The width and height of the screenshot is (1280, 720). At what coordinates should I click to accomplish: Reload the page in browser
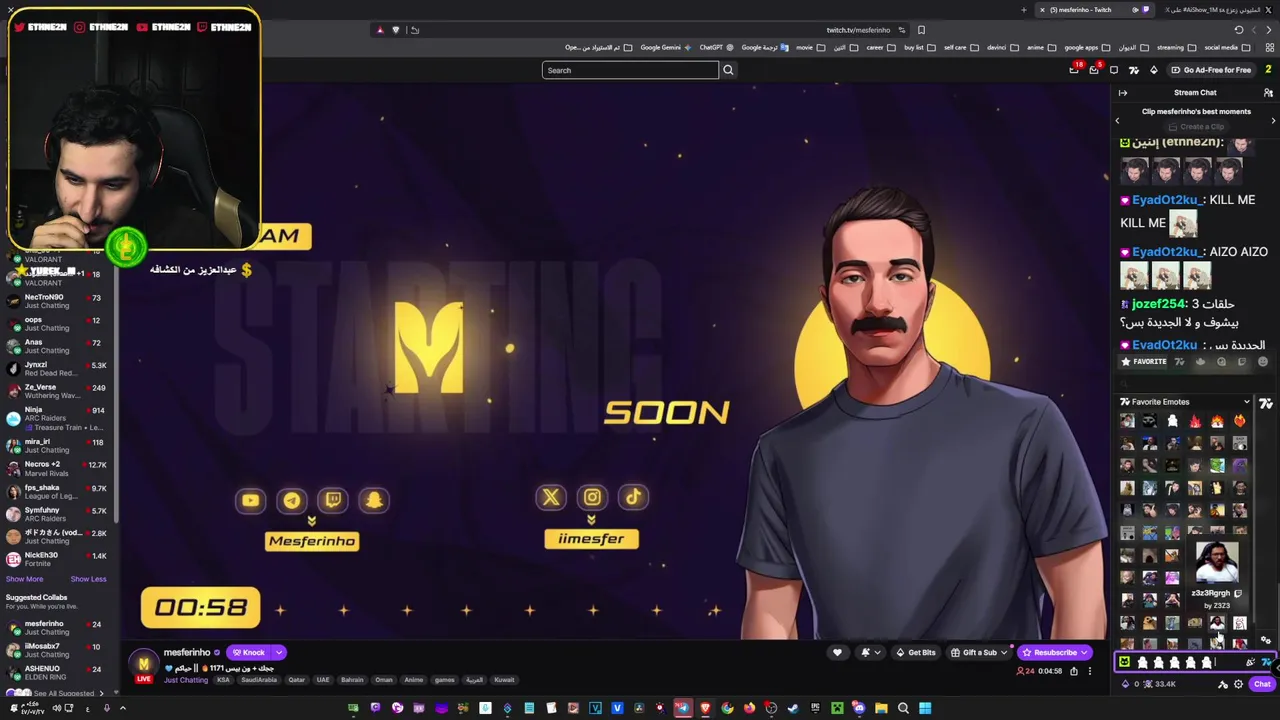click(x=1238, y=30)
